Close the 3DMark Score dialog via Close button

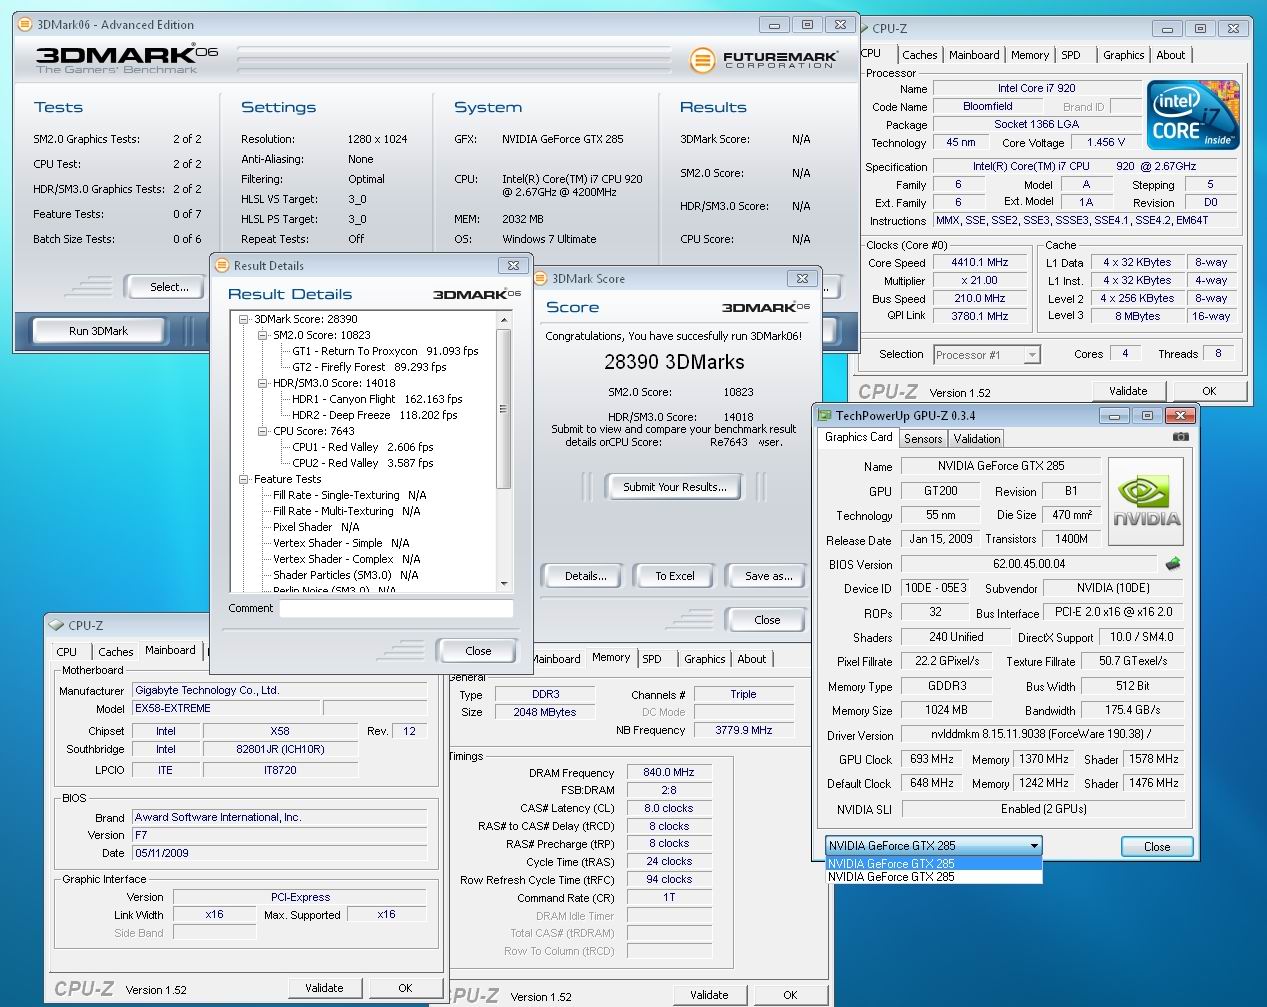point(767,620)
